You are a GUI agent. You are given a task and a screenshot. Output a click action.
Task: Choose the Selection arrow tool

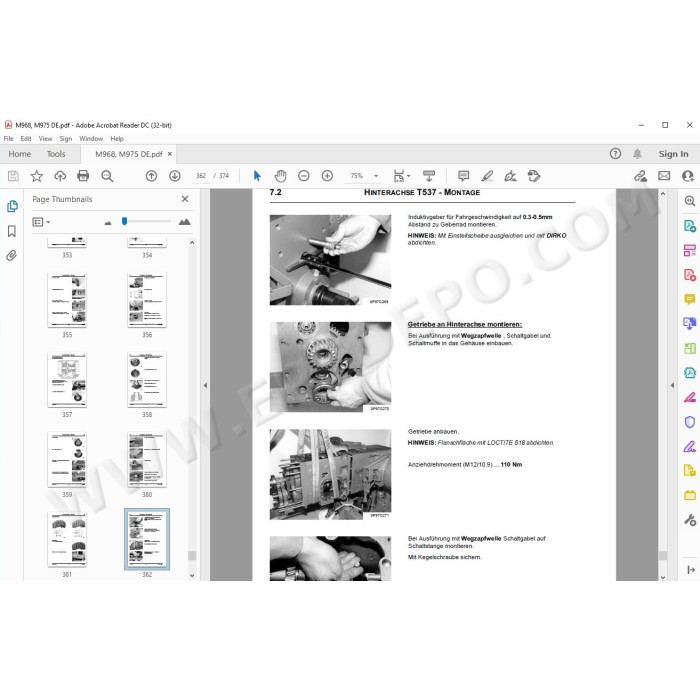pyautogui.click(x=257, y=176)
